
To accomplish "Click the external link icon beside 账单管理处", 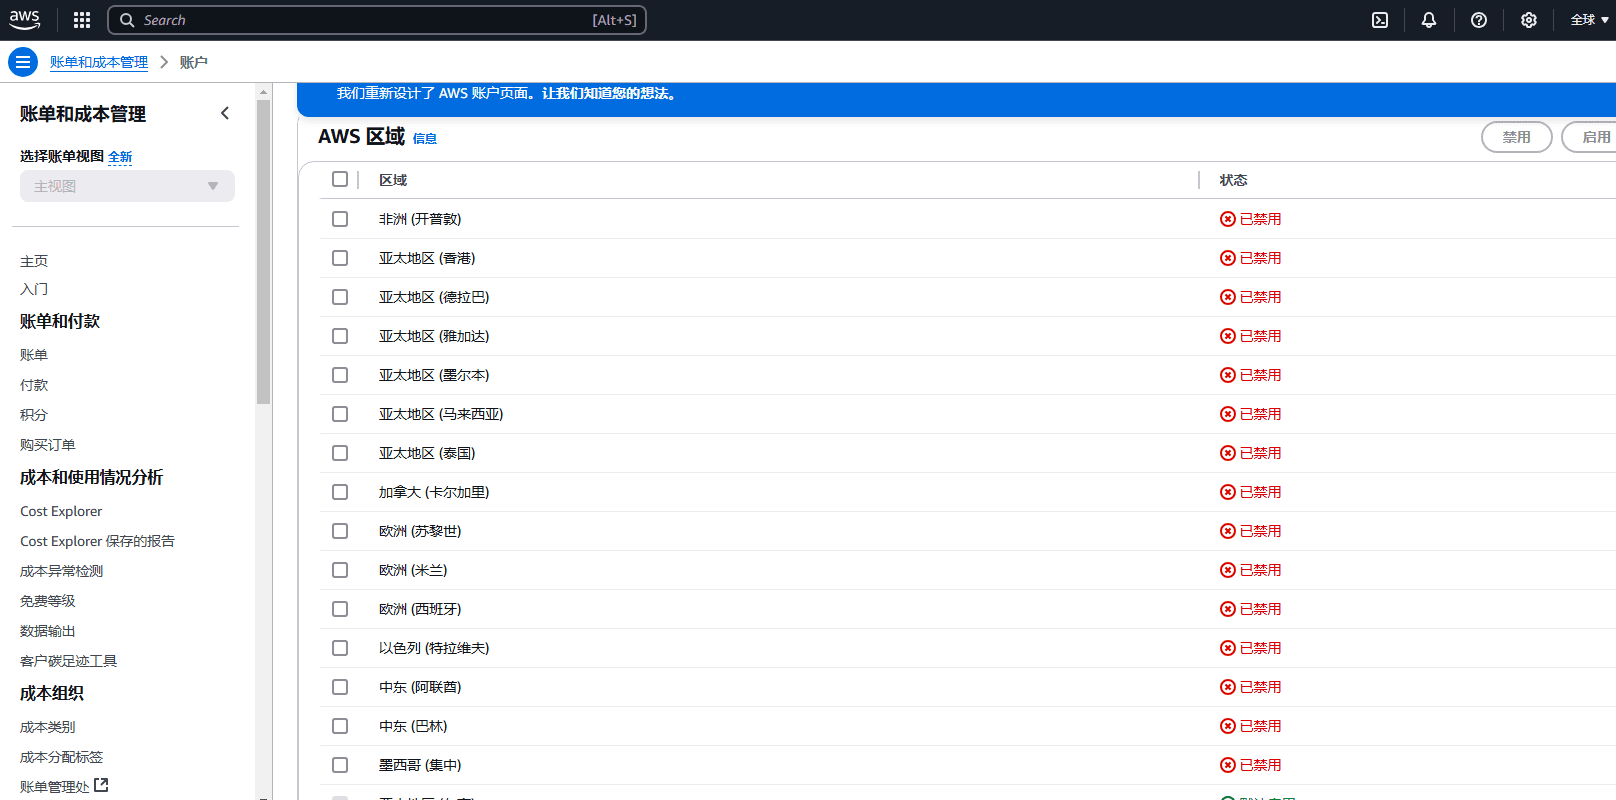I will 101,786.
